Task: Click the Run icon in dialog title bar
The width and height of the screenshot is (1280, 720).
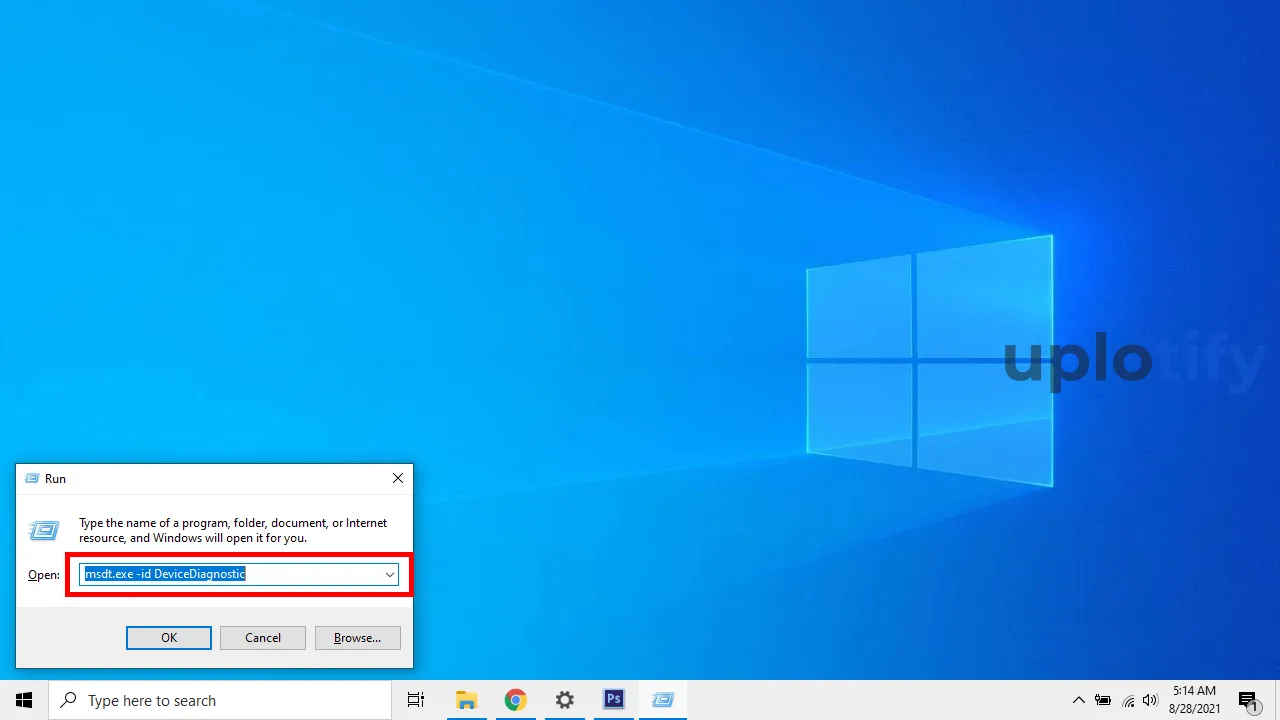Action: click(32, 479)
